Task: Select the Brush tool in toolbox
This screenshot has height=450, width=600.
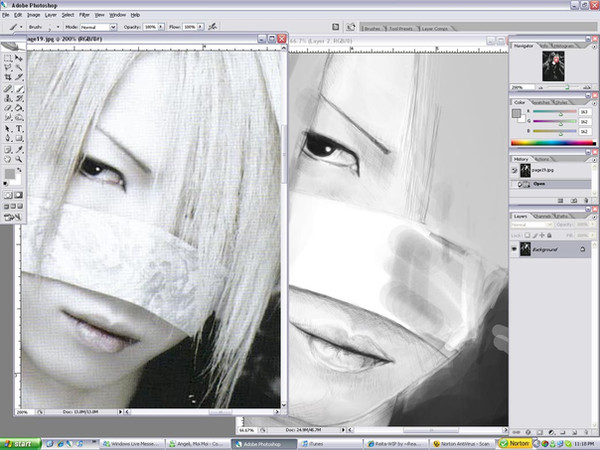Action: pos(19,89)
